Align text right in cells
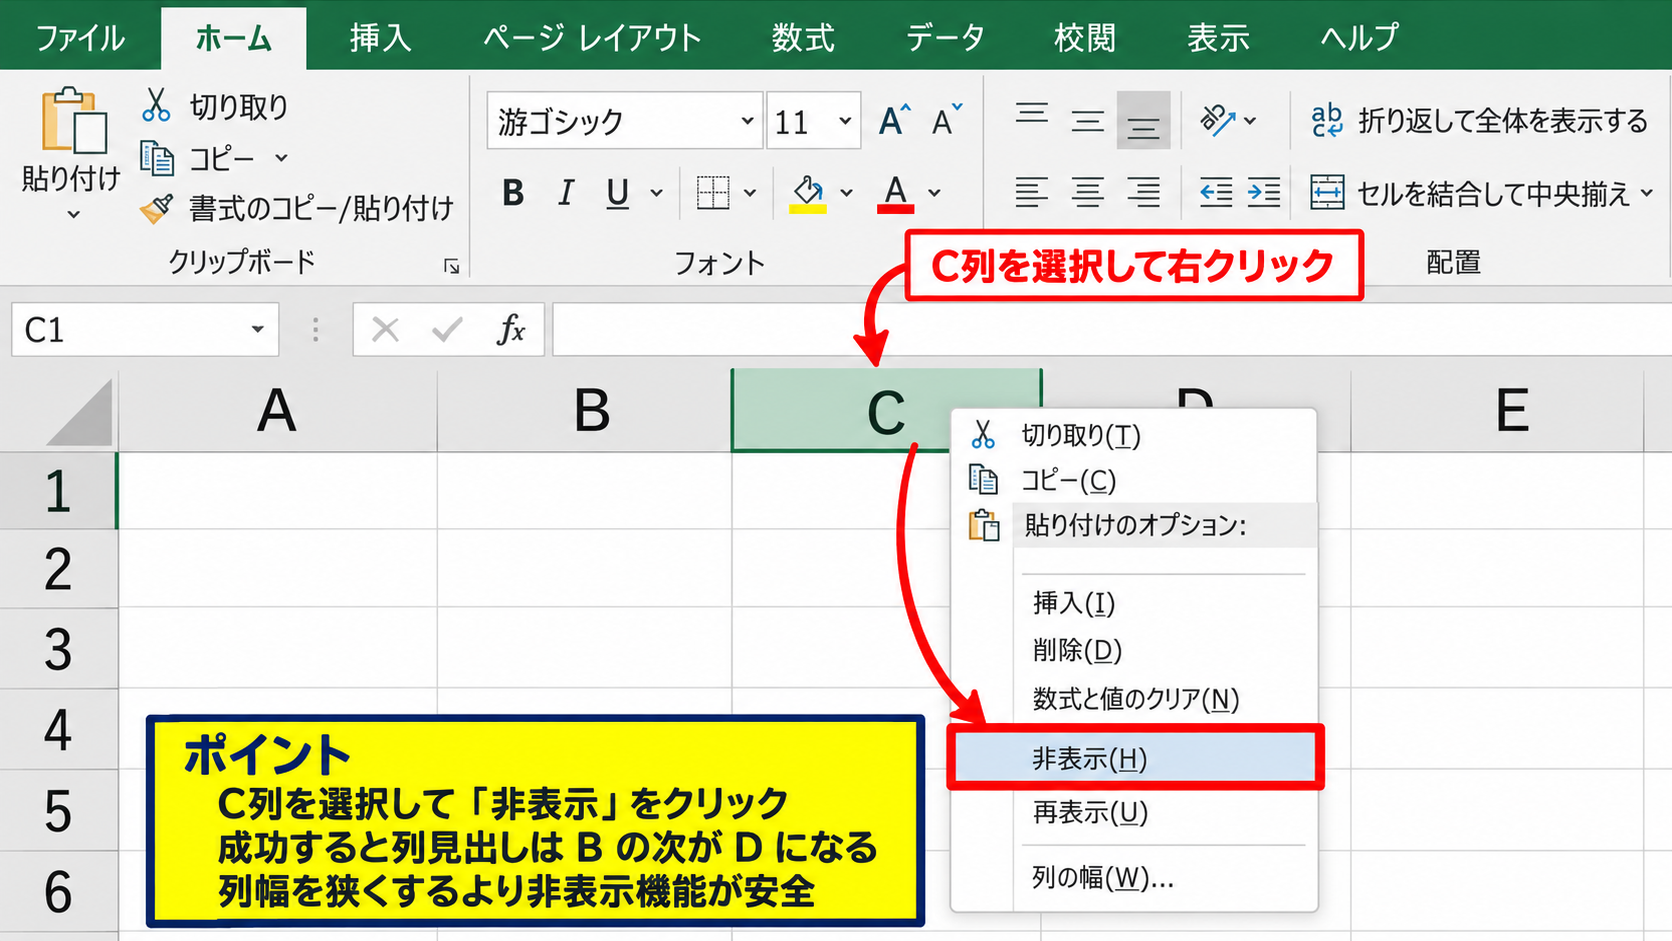The height and width of the screenshot is (941, 1672). pos(1143,192)
